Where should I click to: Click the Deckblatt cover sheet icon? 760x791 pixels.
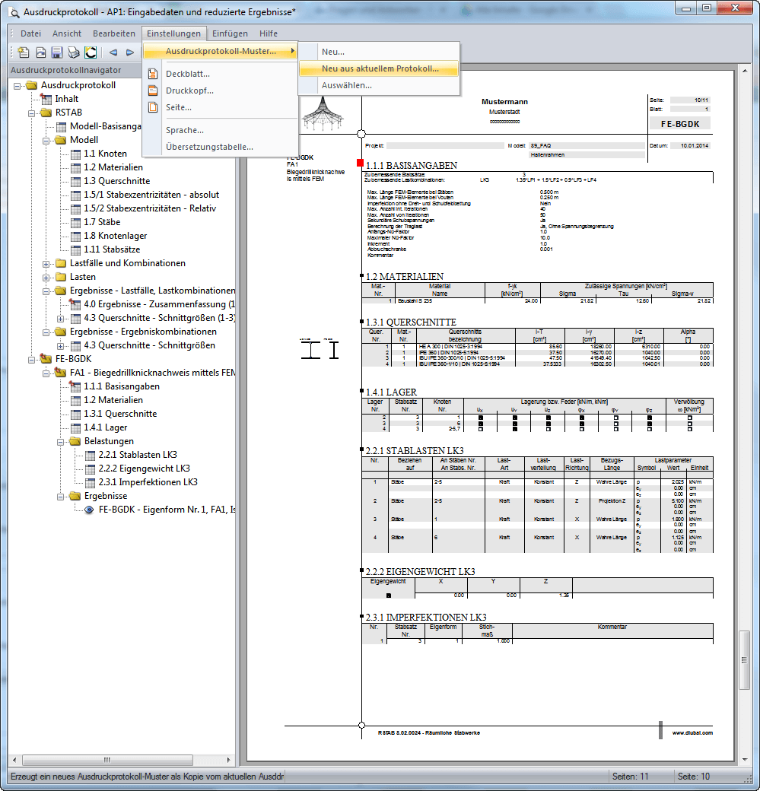tap(153, 74)
